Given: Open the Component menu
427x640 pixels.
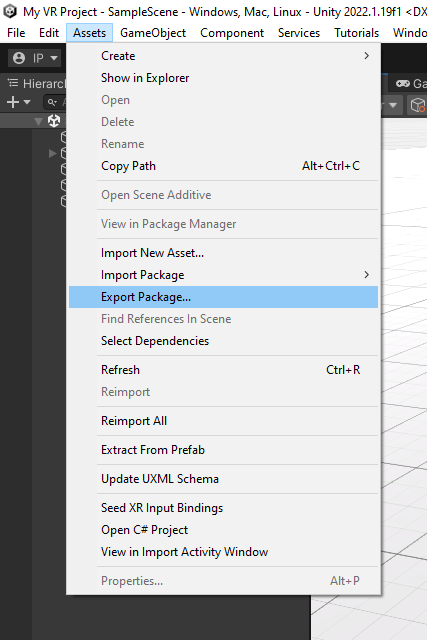Looking at the screenshot, I should tap(232, 33).
